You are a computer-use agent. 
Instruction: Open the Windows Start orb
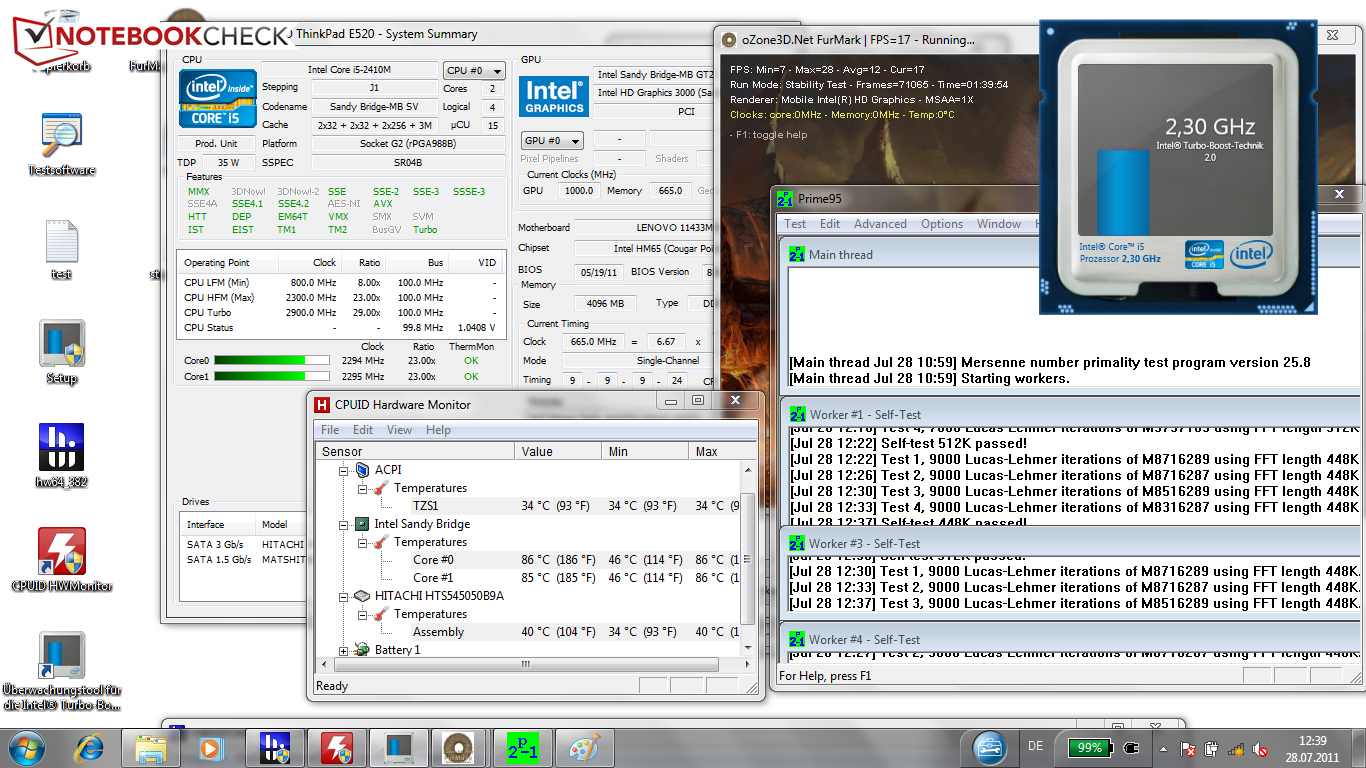[x=27, y=747]
